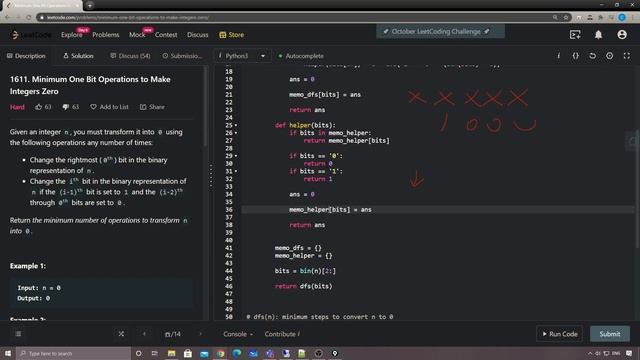Click the return dfs(bits) line
The width and height of the screenshot is (640, 360).
pos(304,287)
